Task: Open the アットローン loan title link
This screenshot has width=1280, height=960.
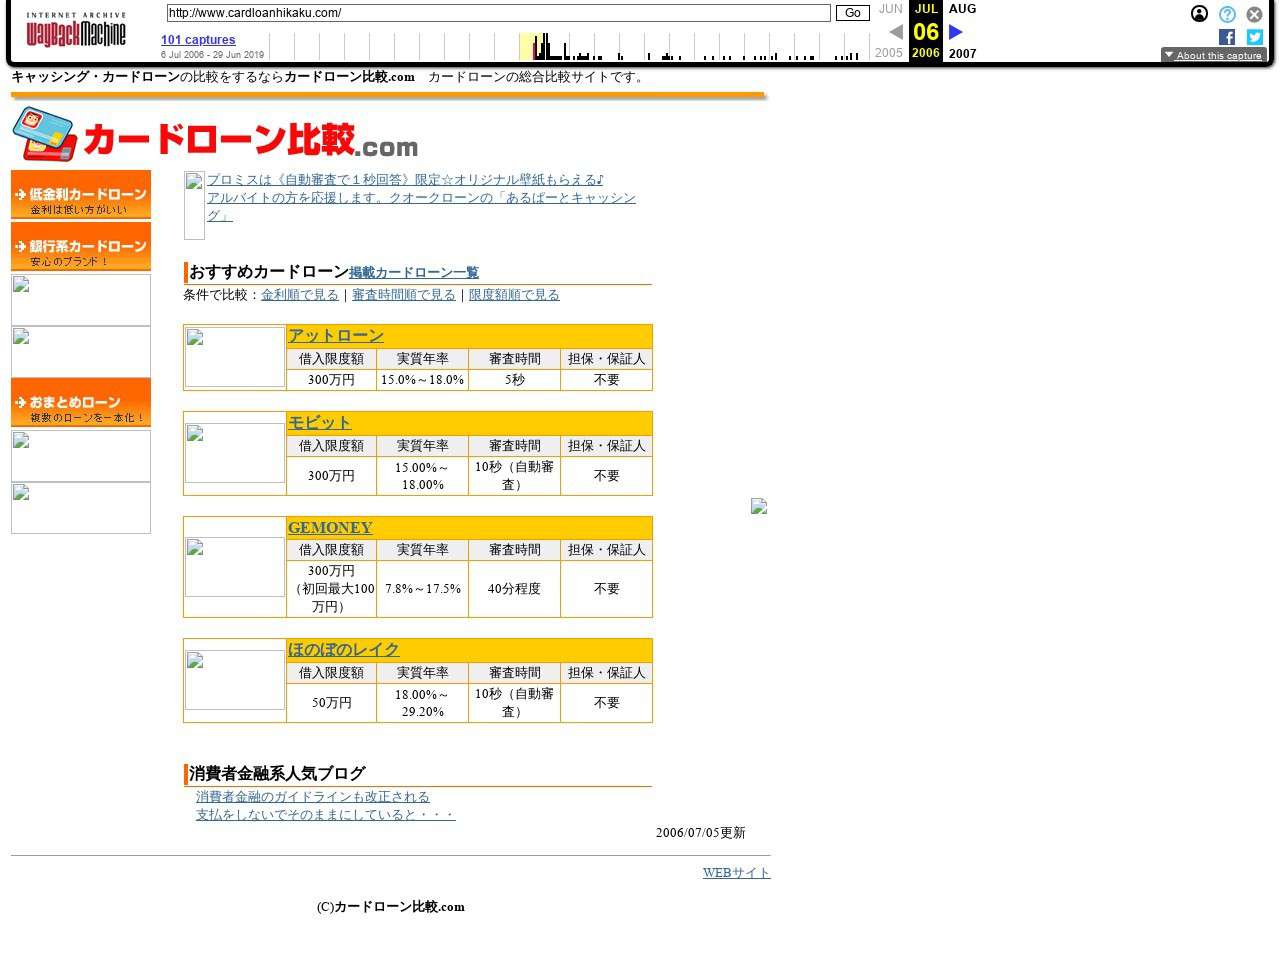Action: [335, 336]
